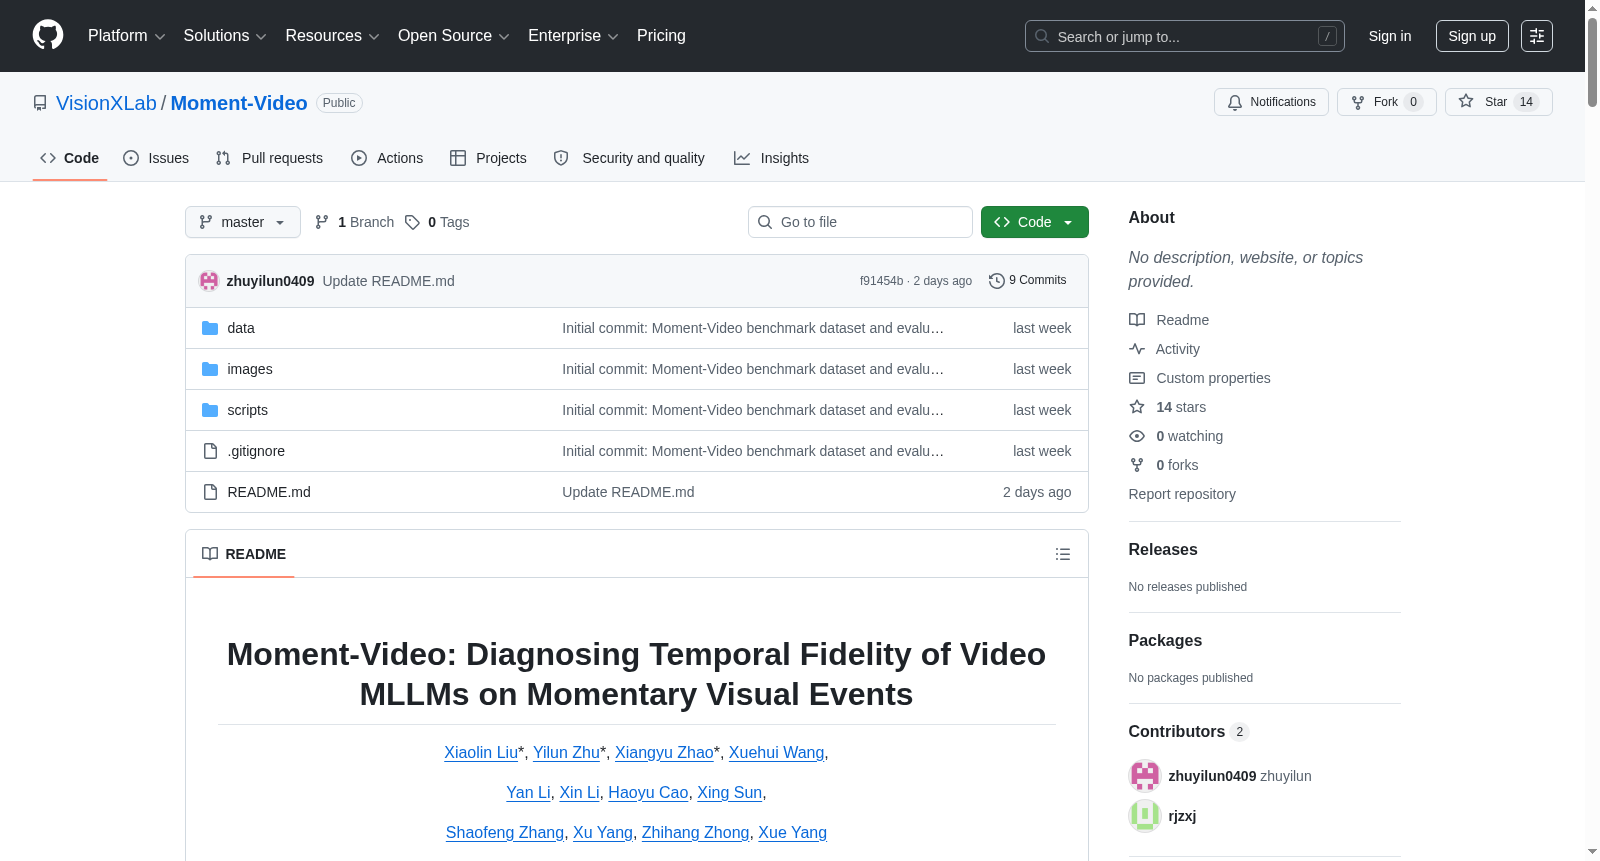The height and width of the screenshot is (861, 1600).
Task: Open the Contributors heading link
Action: [x=1188, y=732]
